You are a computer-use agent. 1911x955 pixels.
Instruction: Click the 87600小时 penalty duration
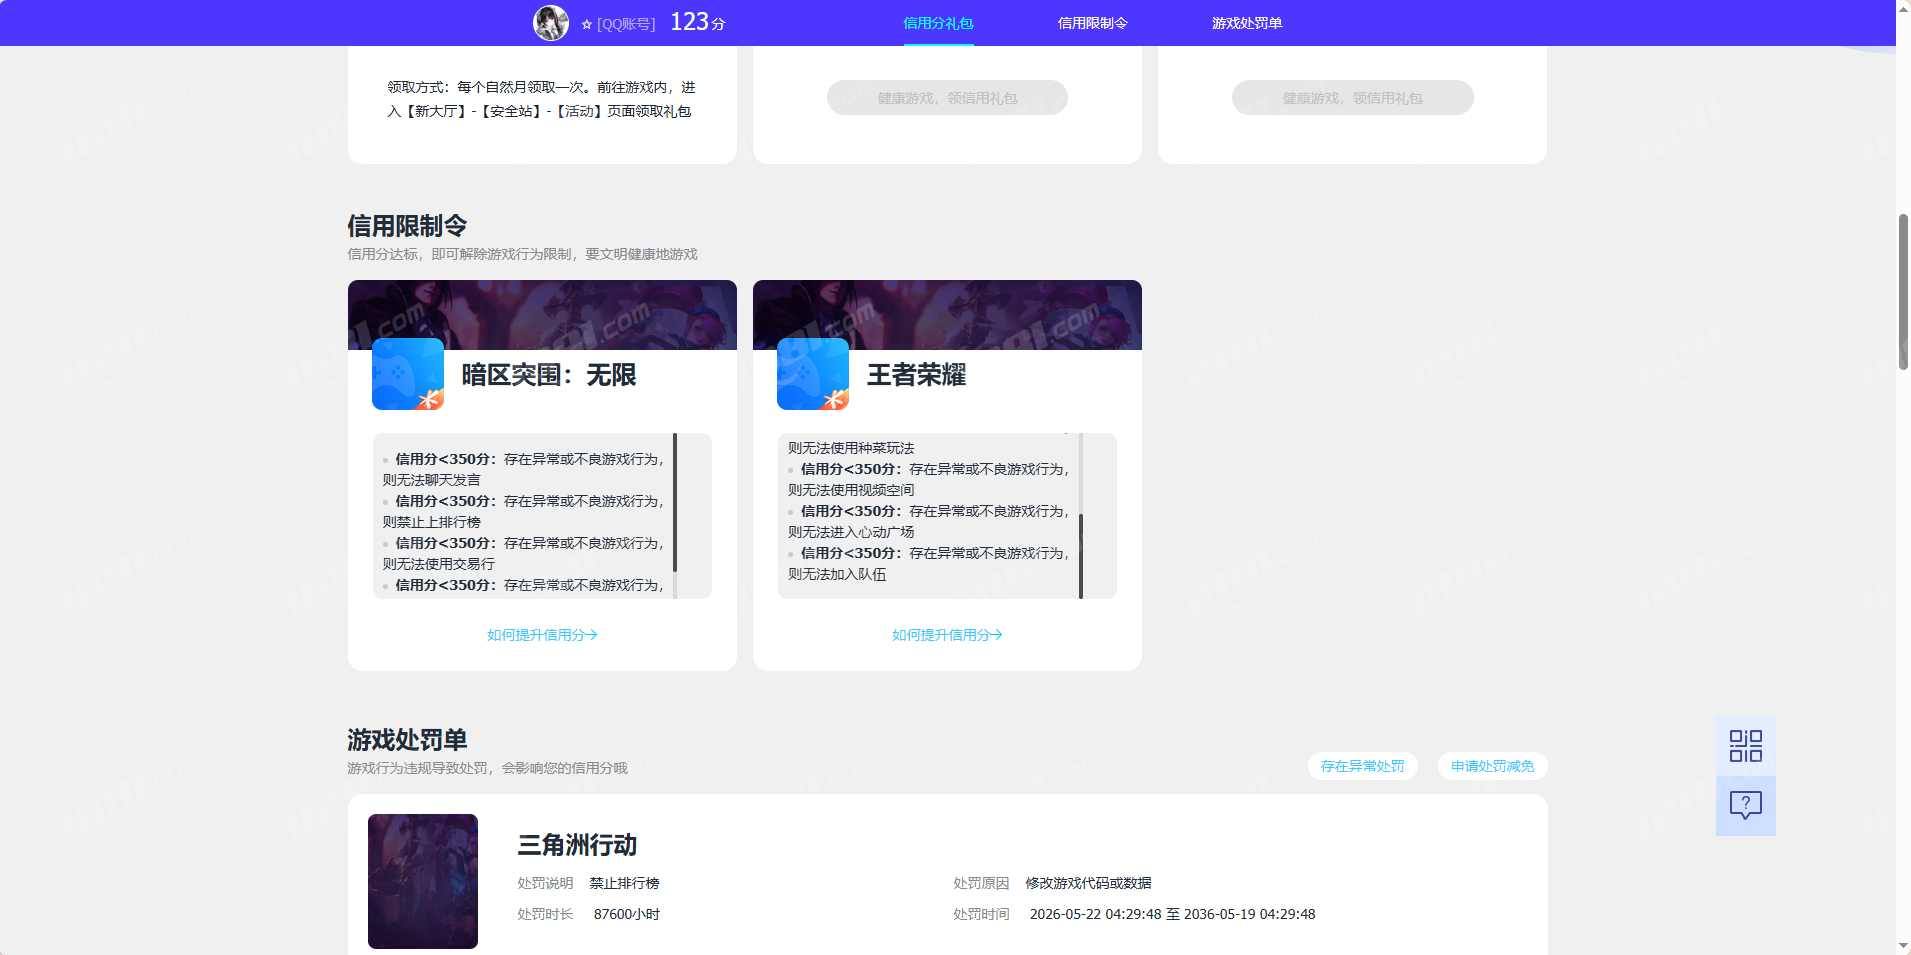[x=627, y=914]
